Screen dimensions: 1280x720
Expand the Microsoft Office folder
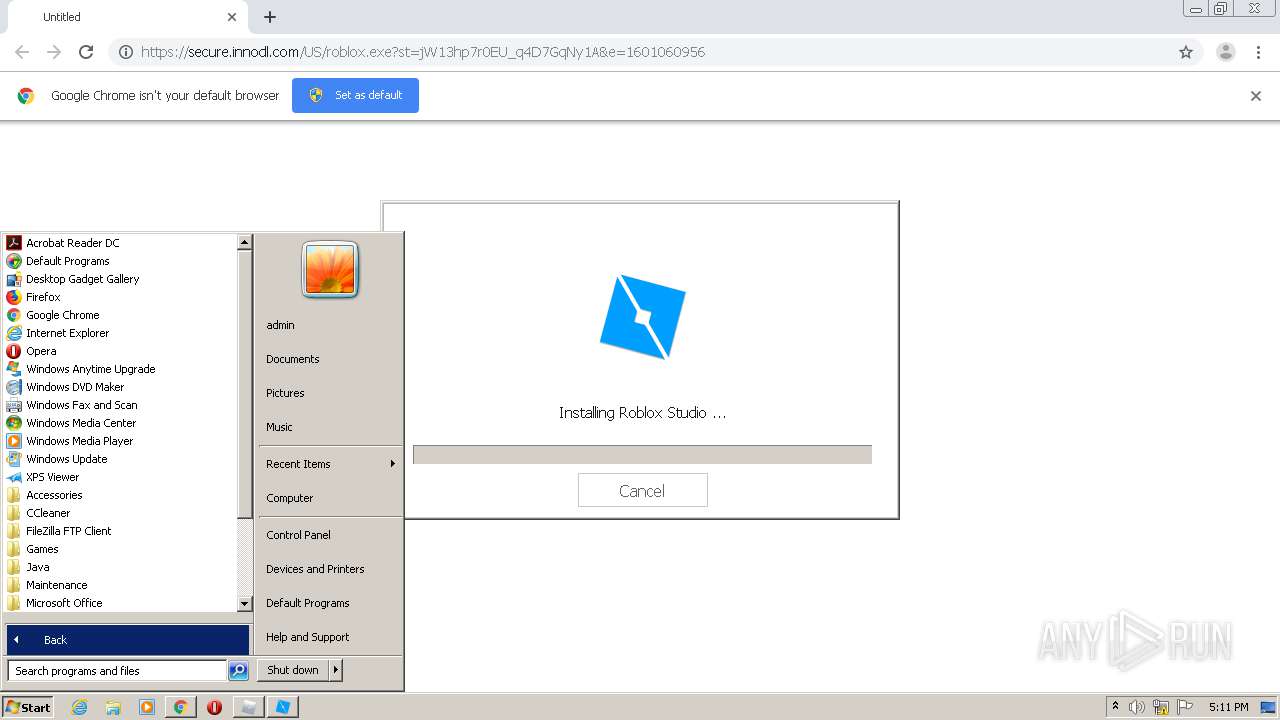(x=55, y=603)
